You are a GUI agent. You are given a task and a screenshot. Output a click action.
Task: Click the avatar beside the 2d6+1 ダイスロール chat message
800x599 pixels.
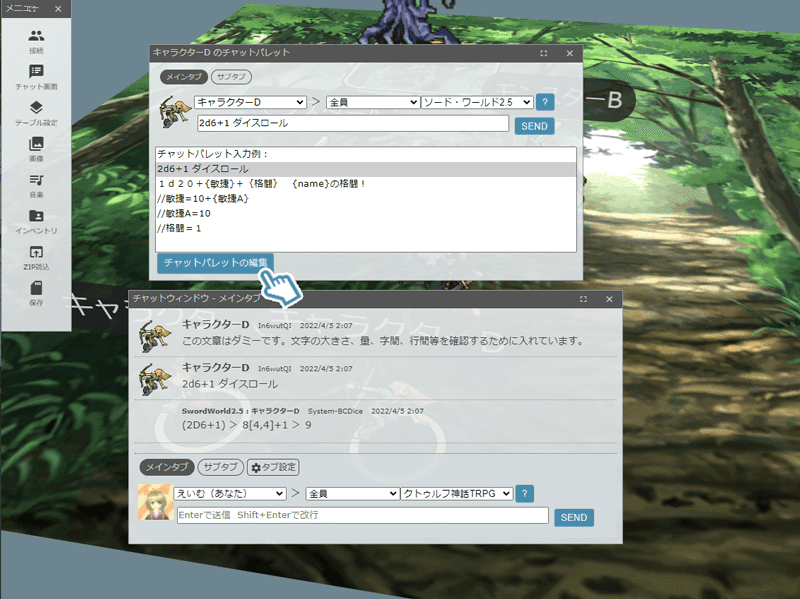point(155,379)
